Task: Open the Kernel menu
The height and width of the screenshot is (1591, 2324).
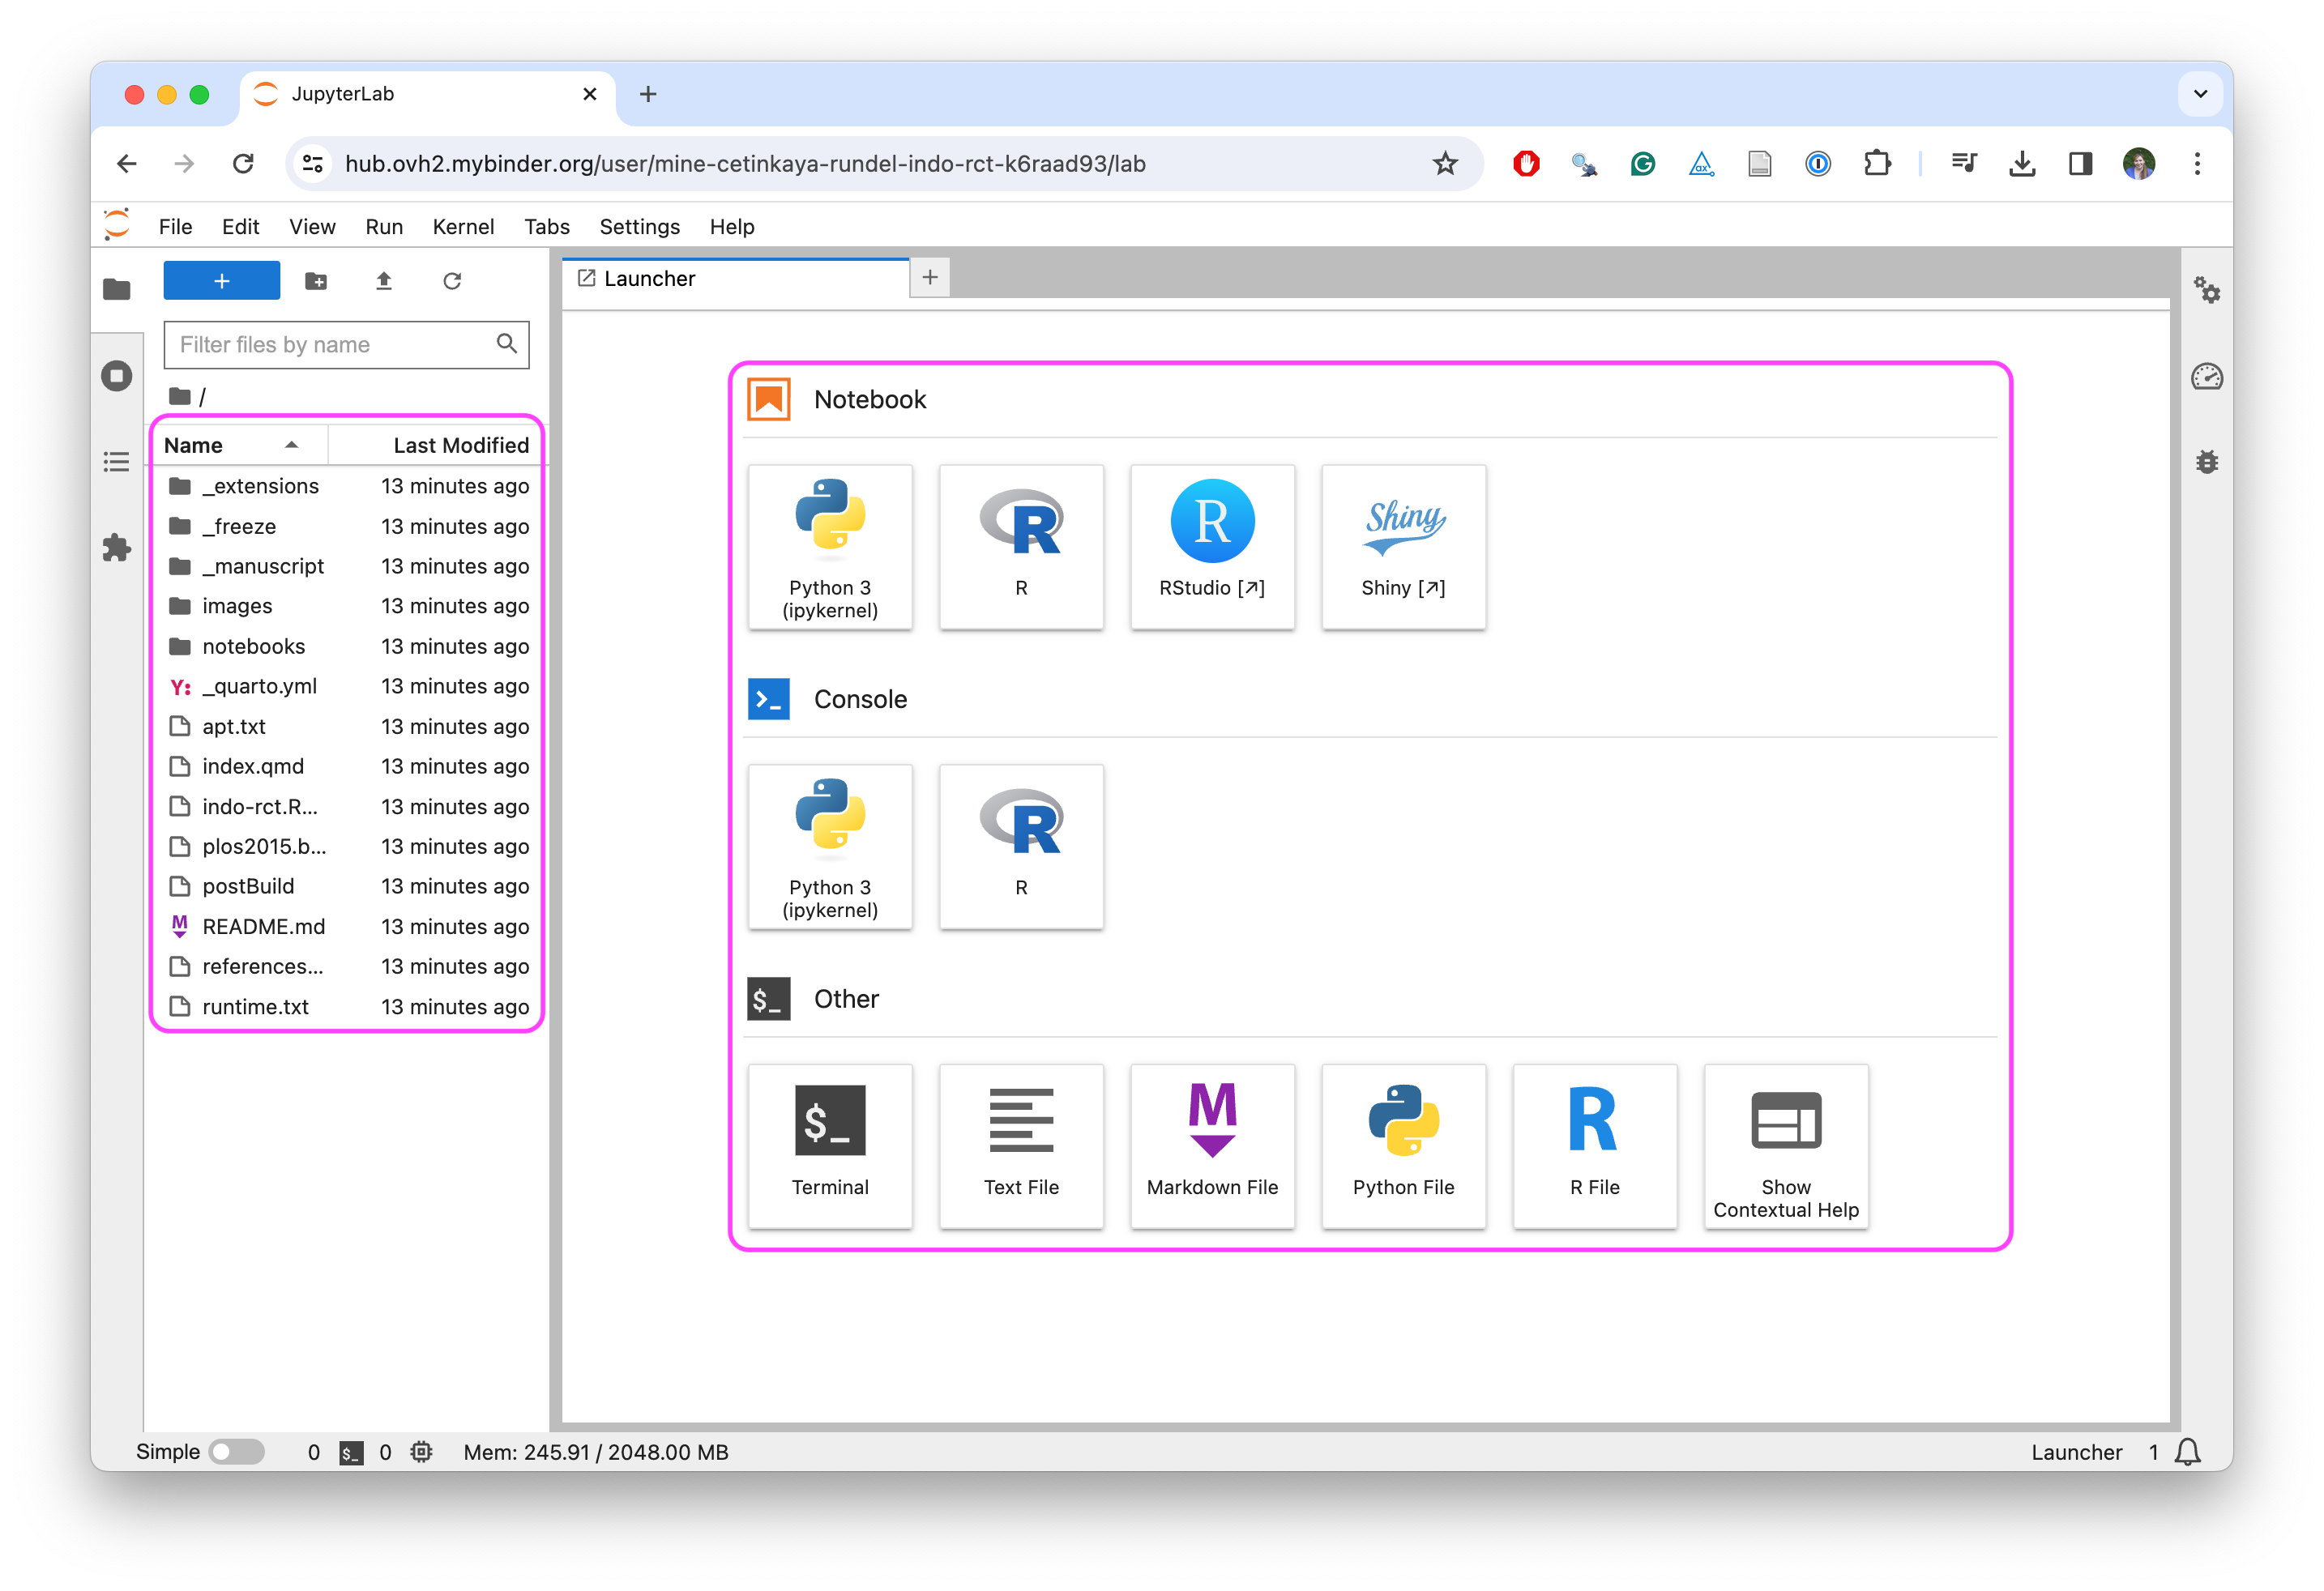Action: tap(463, 226)
